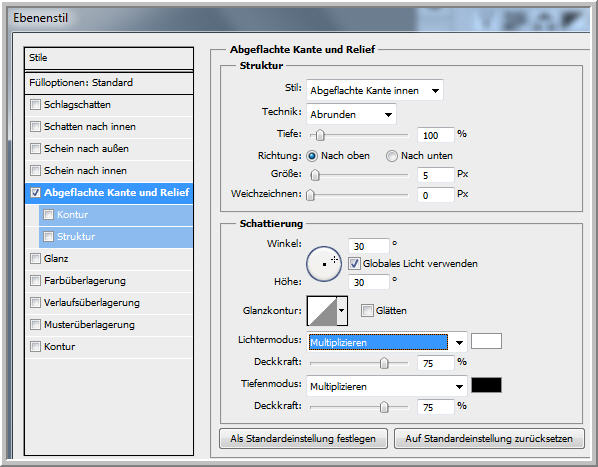Image resolution: width=598 pixels, height=467 pixels.
Task: Click the black Tiefenmodus color swatch
Action: (486, 385)
